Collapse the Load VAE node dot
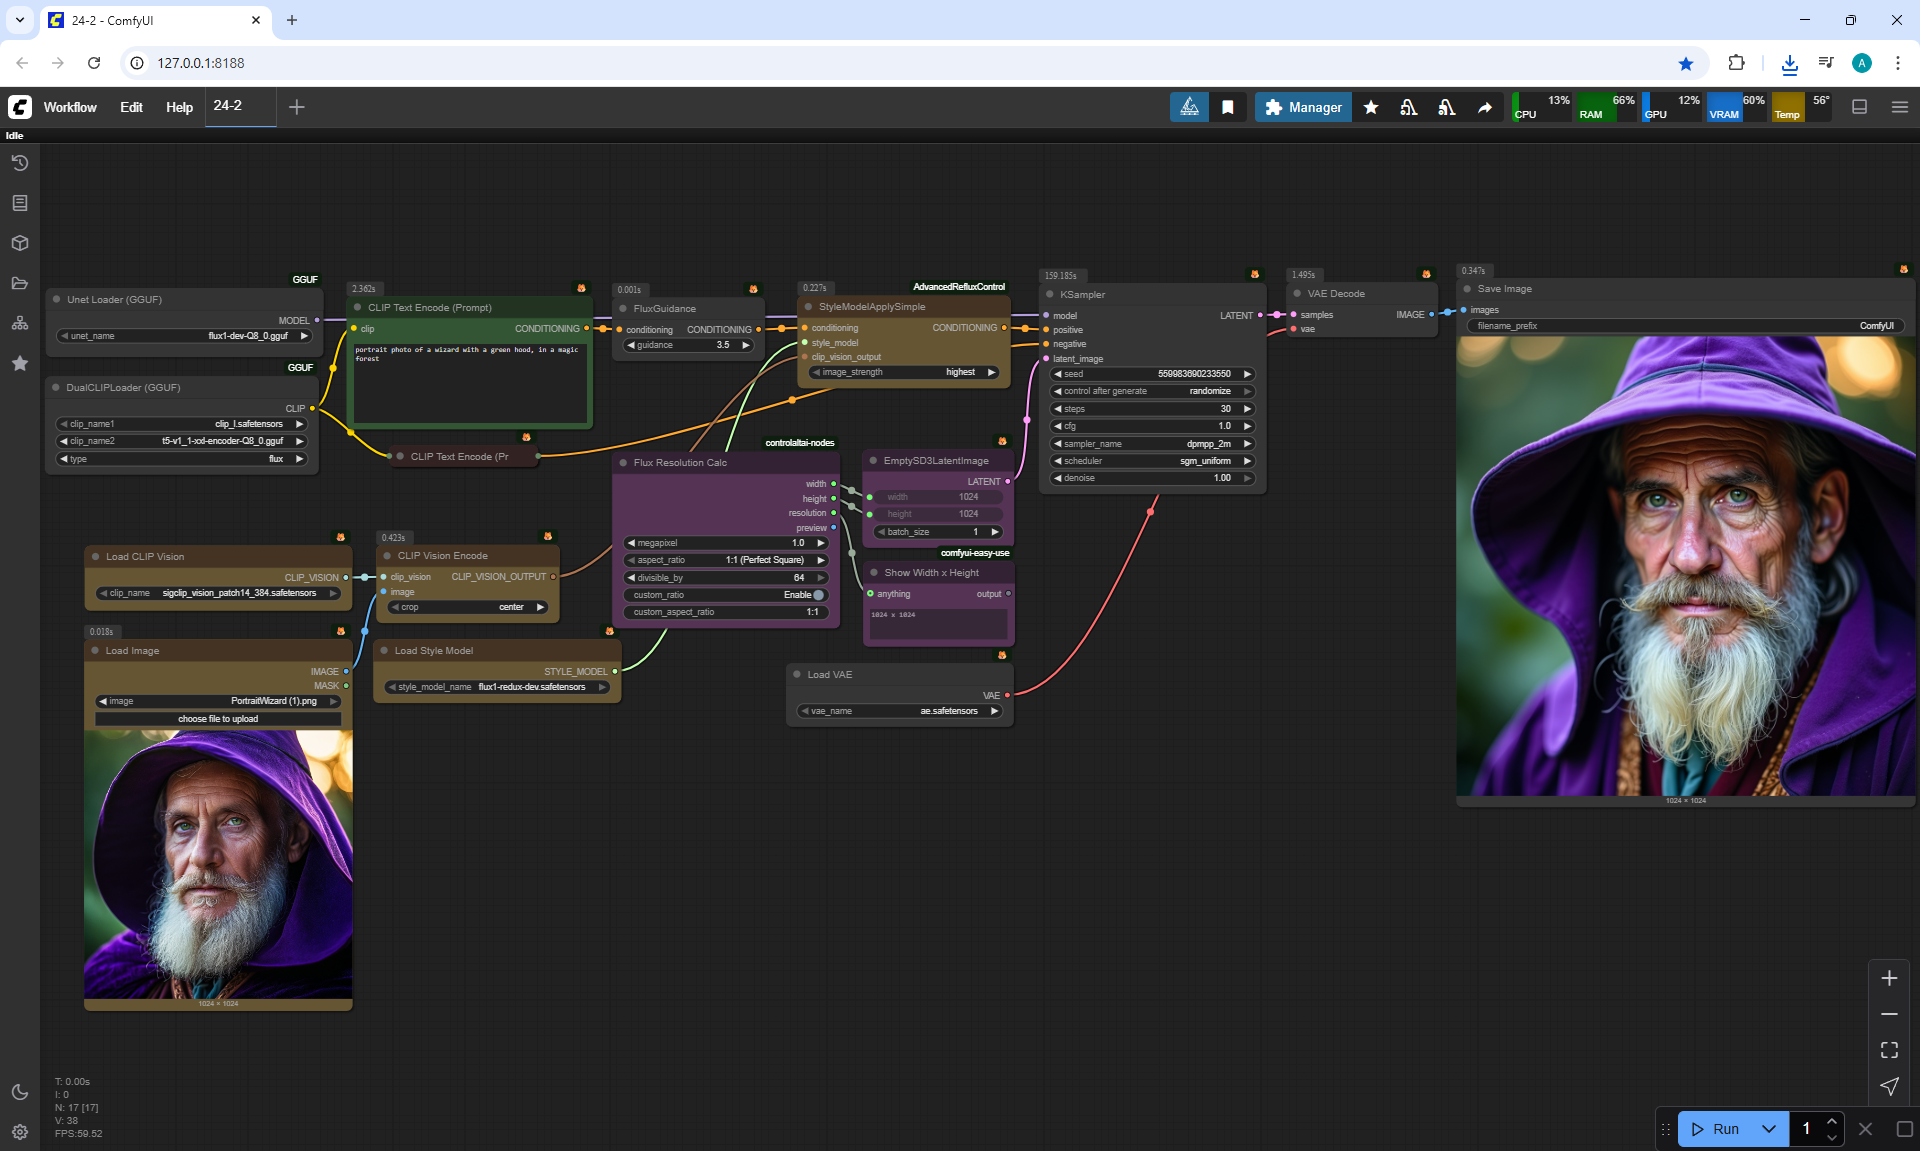The height and width of the screenshot is (1151, 1920). (797, 675)
